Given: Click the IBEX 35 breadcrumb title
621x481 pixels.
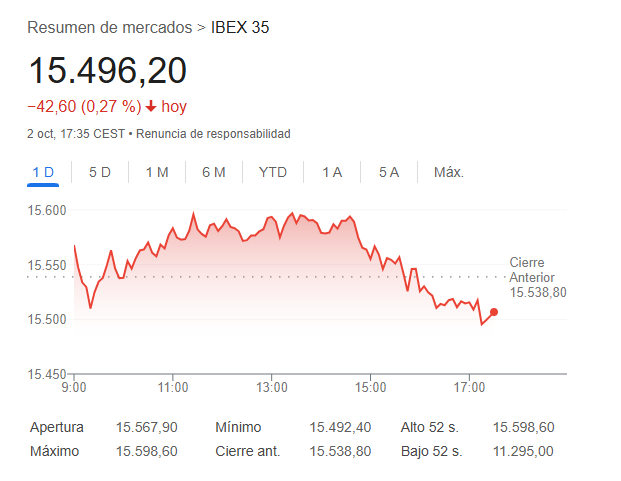Looking at the screenshot, I should [240, 27].
